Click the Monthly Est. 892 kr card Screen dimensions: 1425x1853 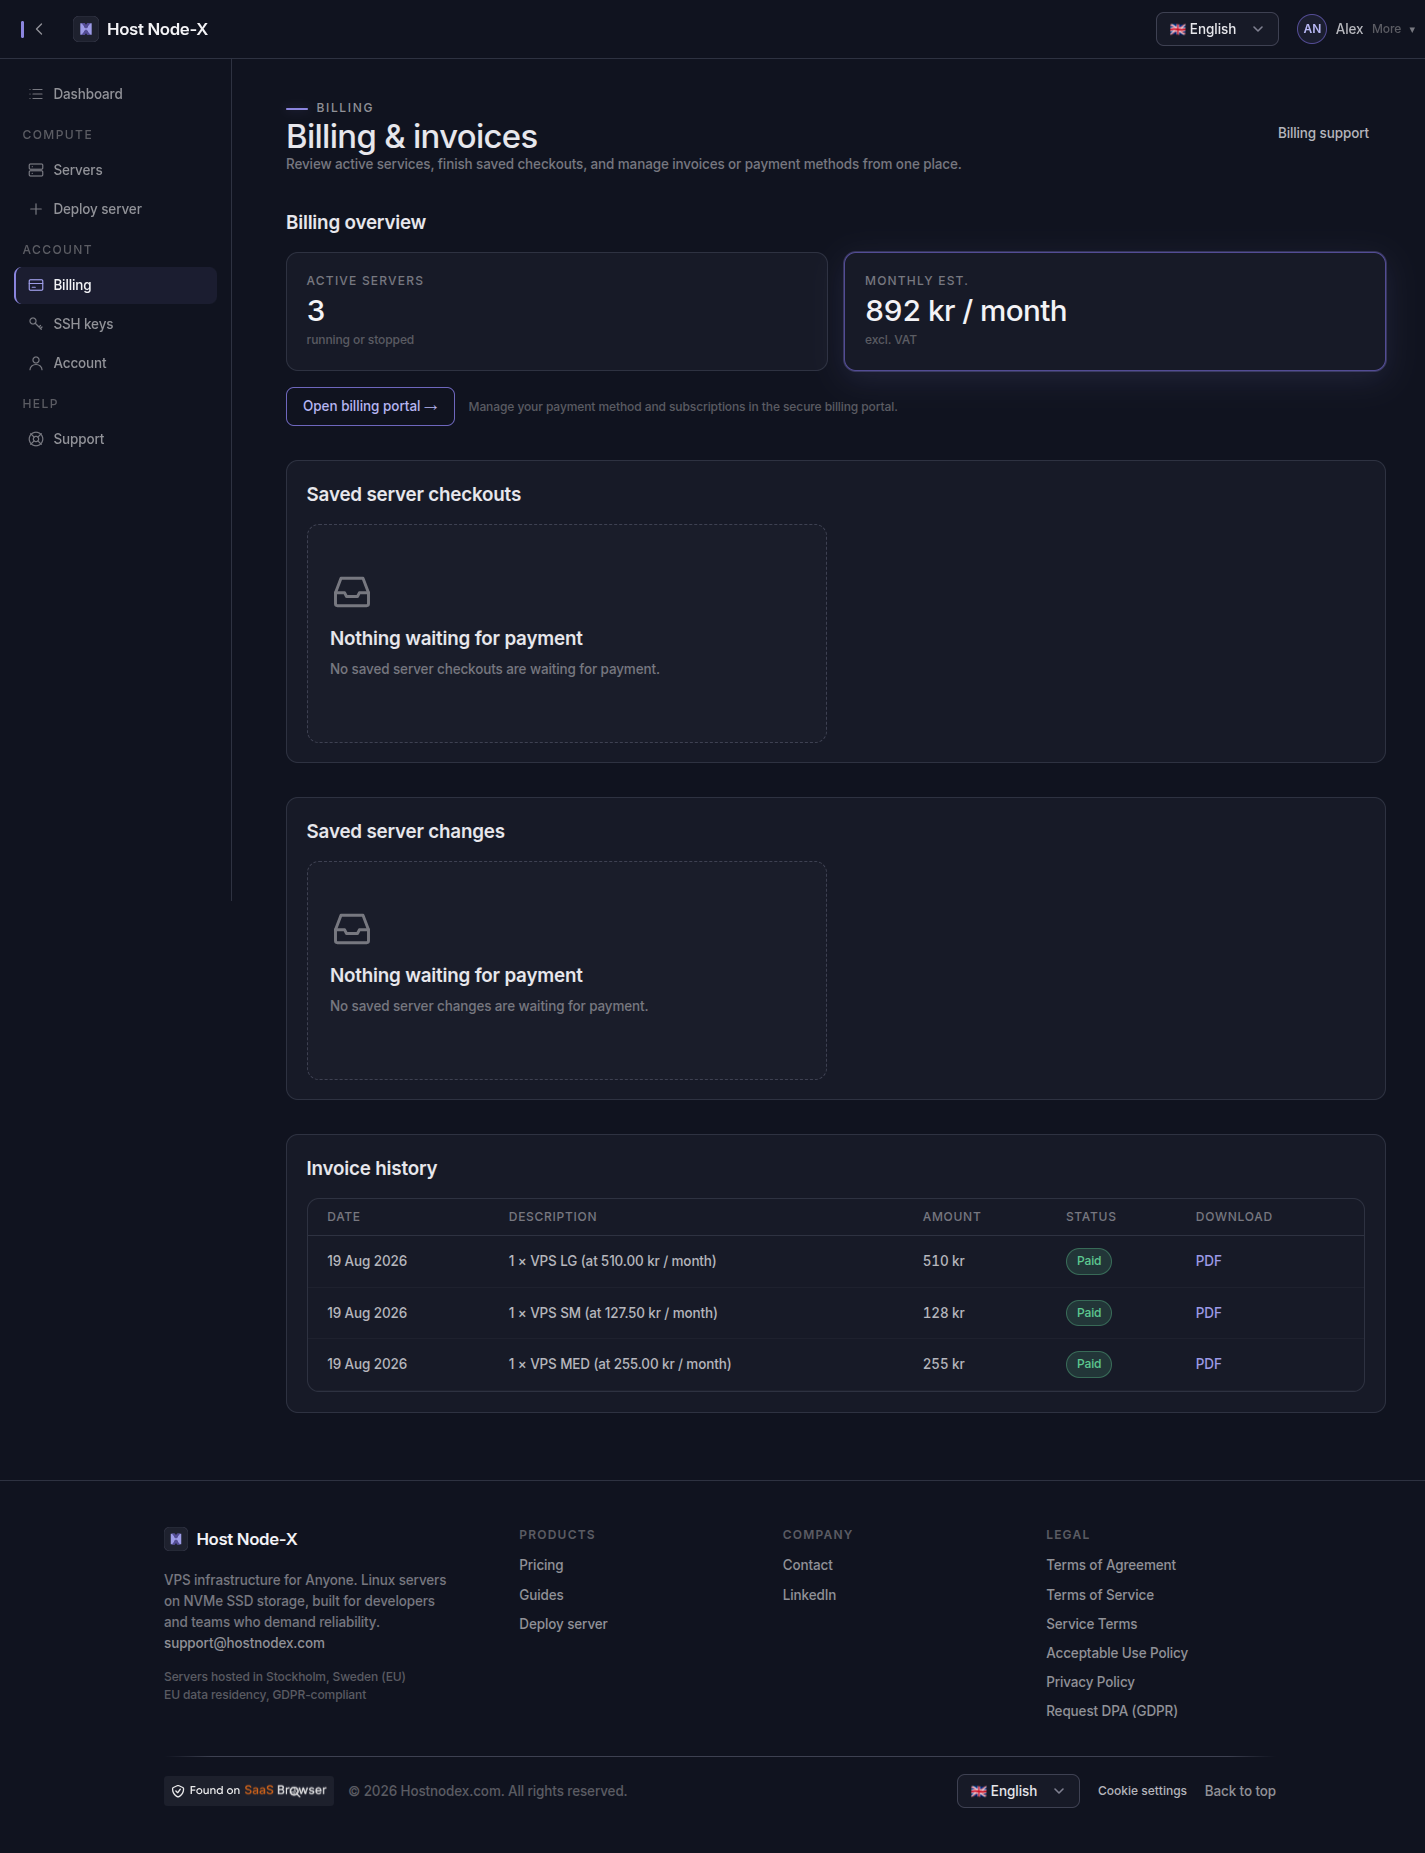click(1115, 311)
